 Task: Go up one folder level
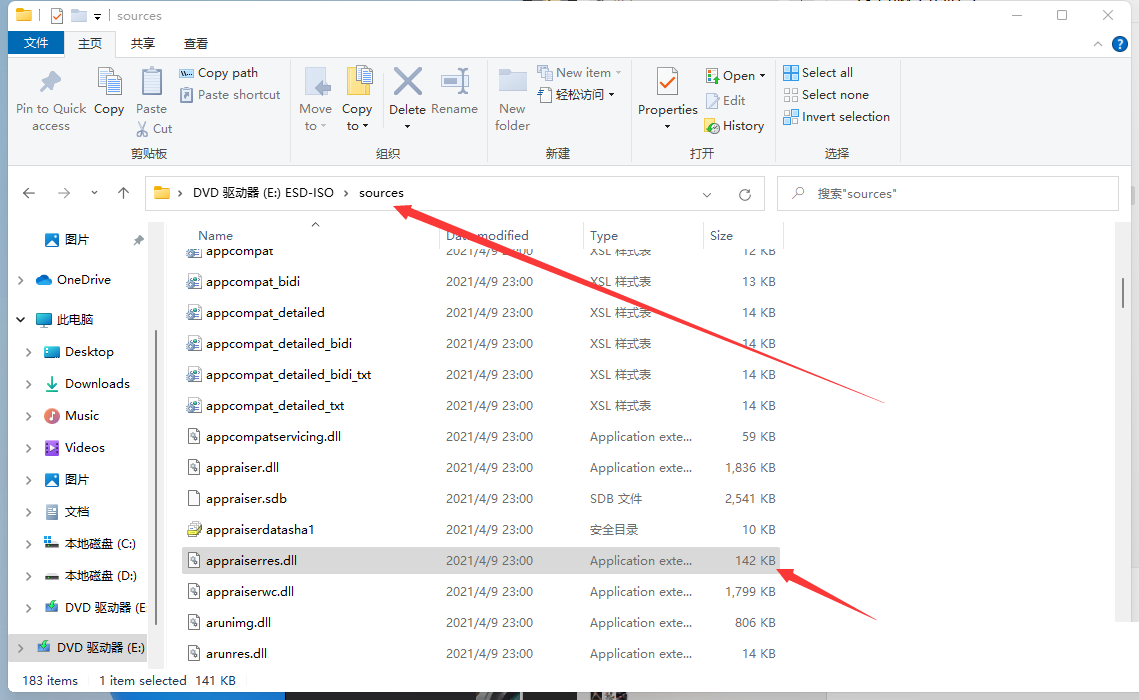tap(123, 193)
